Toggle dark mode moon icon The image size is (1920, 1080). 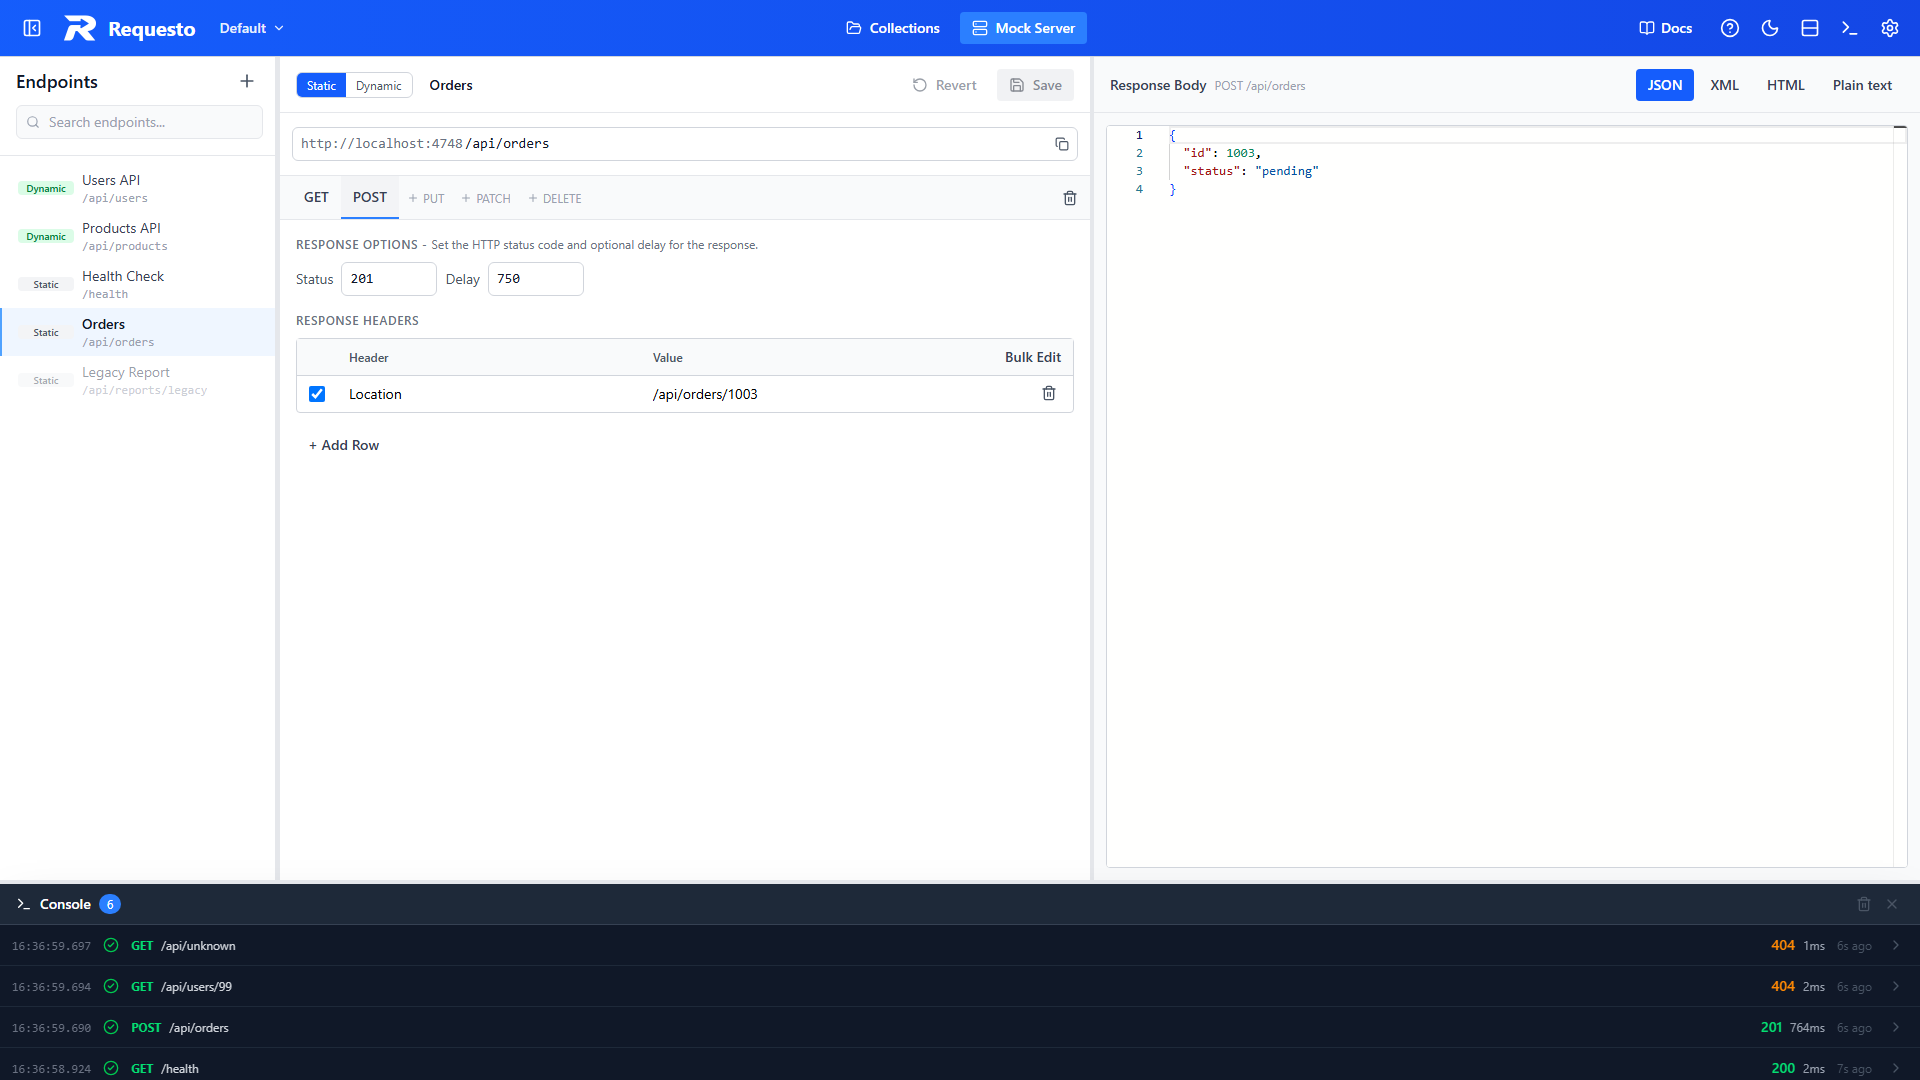point(1770,28)
